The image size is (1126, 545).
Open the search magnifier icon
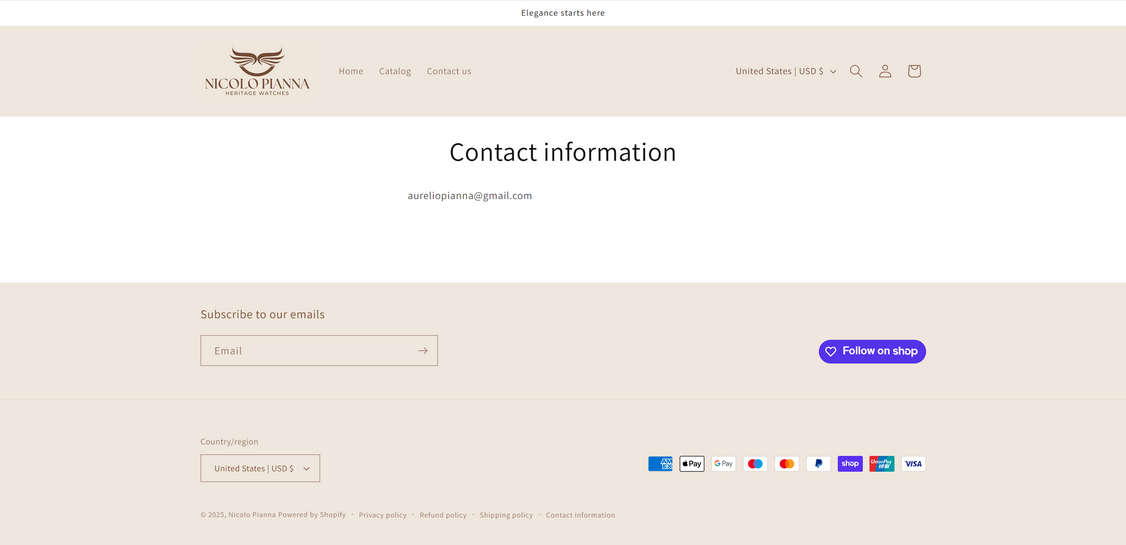tap(856, 71)
